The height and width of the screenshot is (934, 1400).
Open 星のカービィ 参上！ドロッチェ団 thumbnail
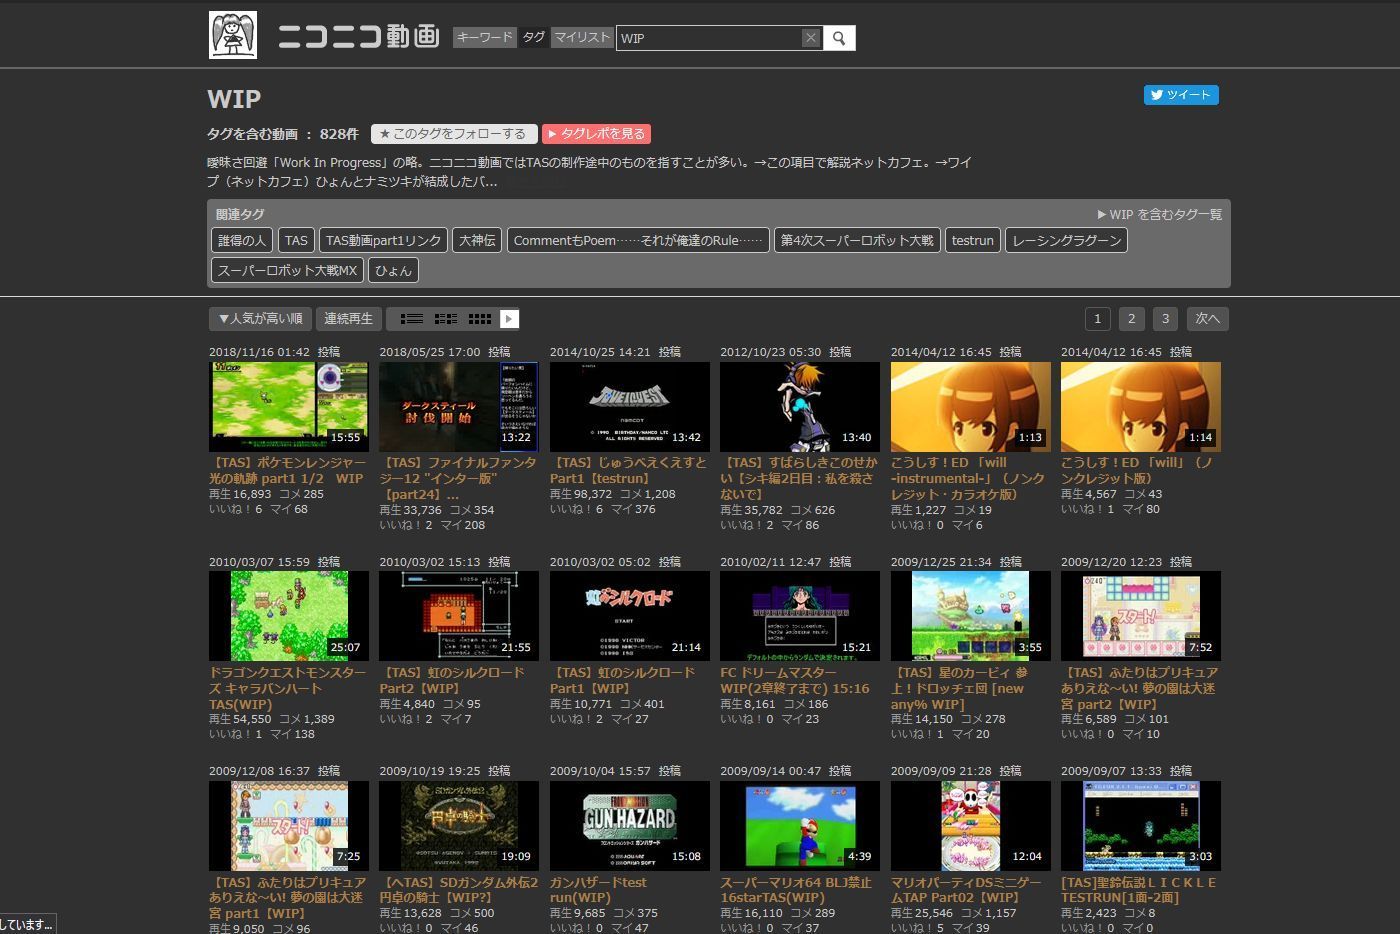pyautogui.click(x=971, y=616)
